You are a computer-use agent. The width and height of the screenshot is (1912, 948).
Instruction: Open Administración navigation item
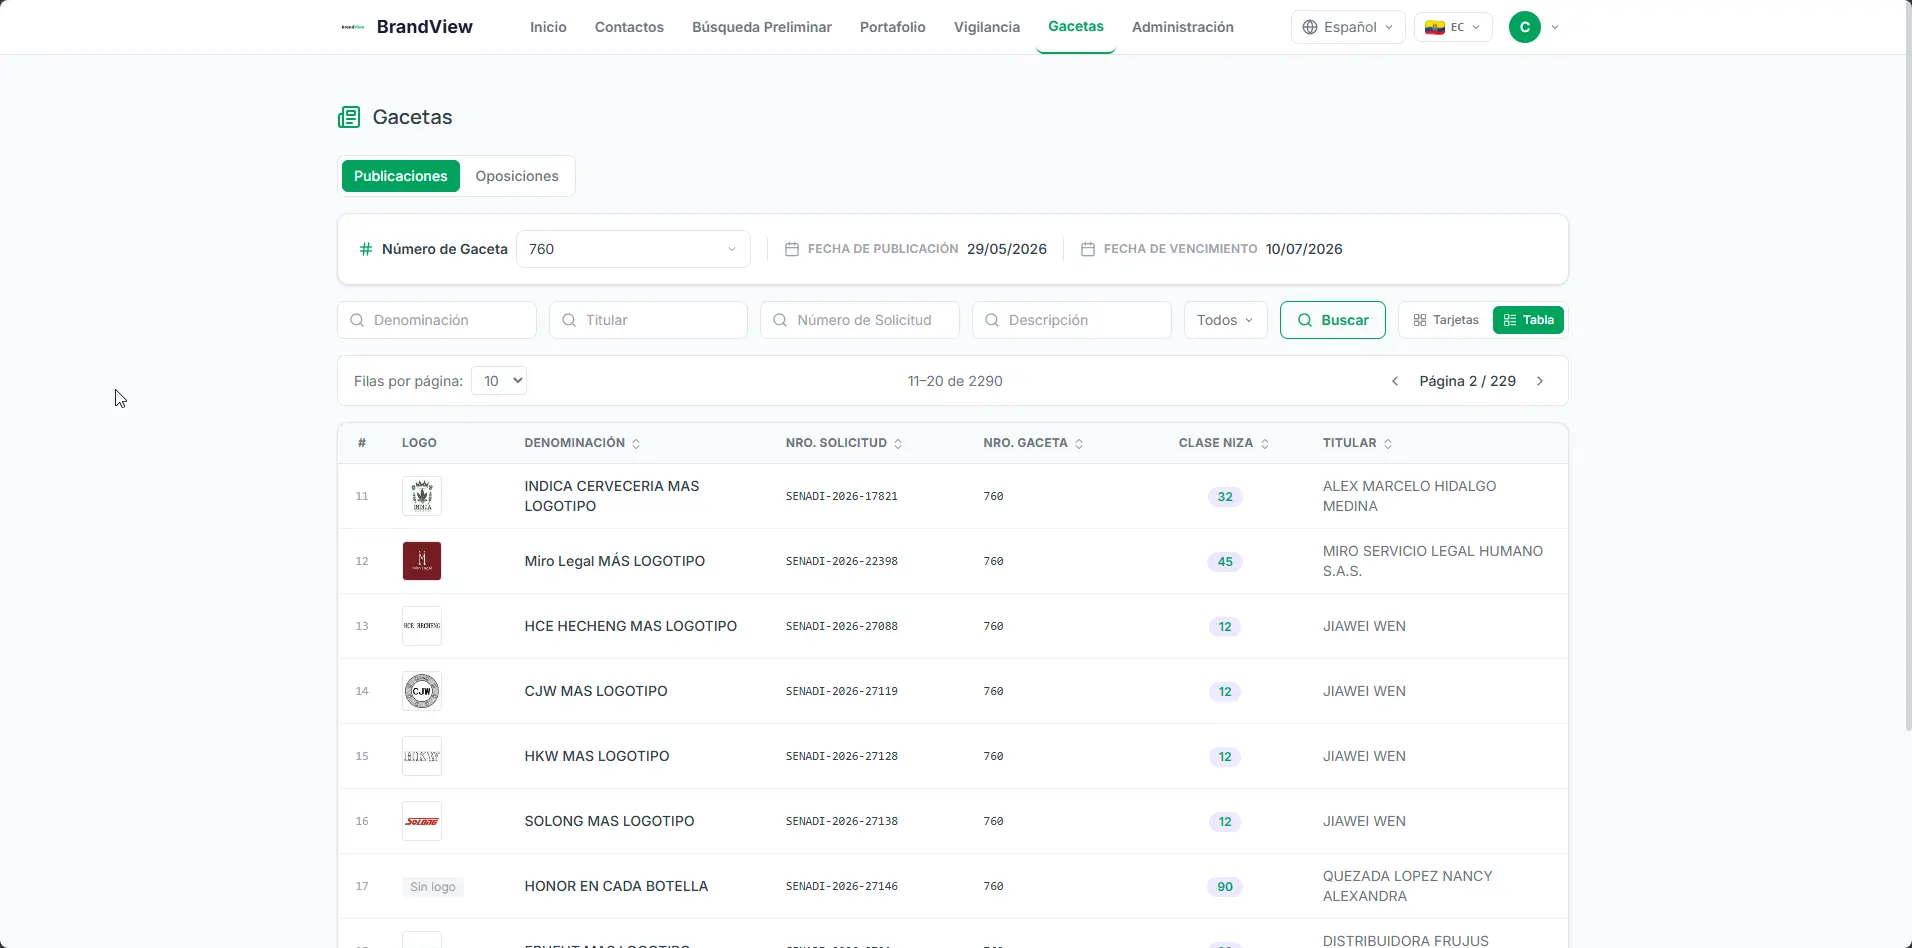[x=1183, y=27]
